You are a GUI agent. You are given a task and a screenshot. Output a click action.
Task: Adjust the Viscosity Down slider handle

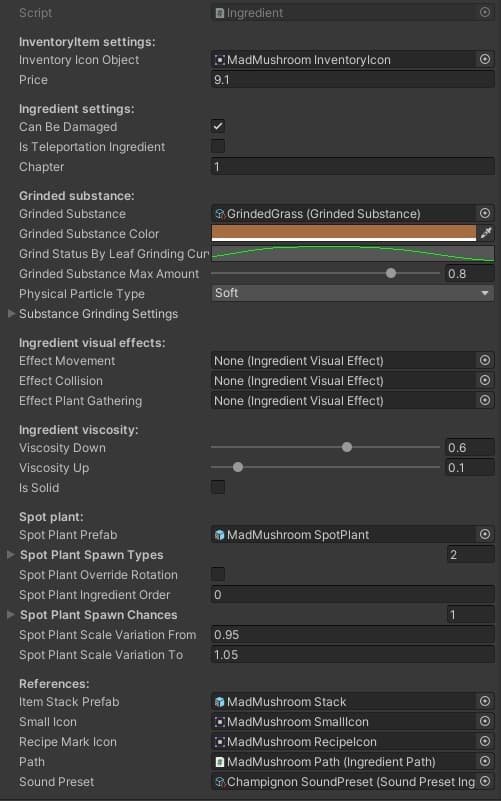pos(347,447)
